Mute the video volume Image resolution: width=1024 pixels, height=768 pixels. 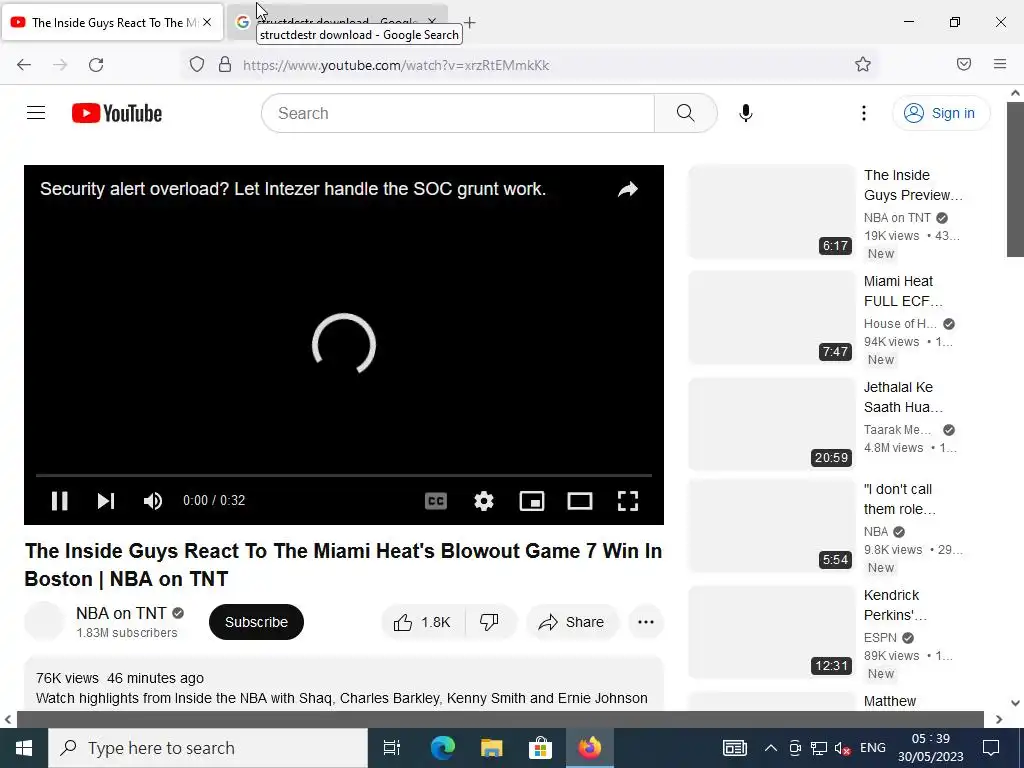pyautogui.click(x=153, y=501)
